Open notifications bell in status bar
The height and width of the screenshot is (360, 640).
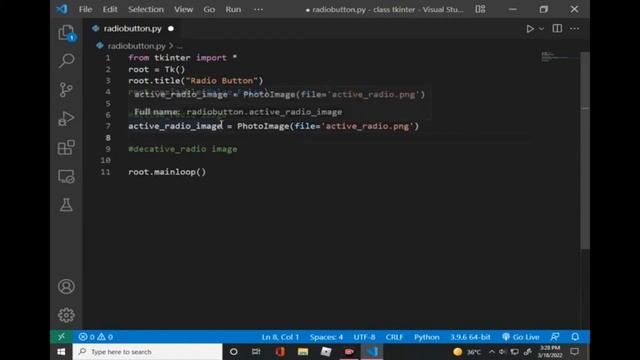pos(575,337)
